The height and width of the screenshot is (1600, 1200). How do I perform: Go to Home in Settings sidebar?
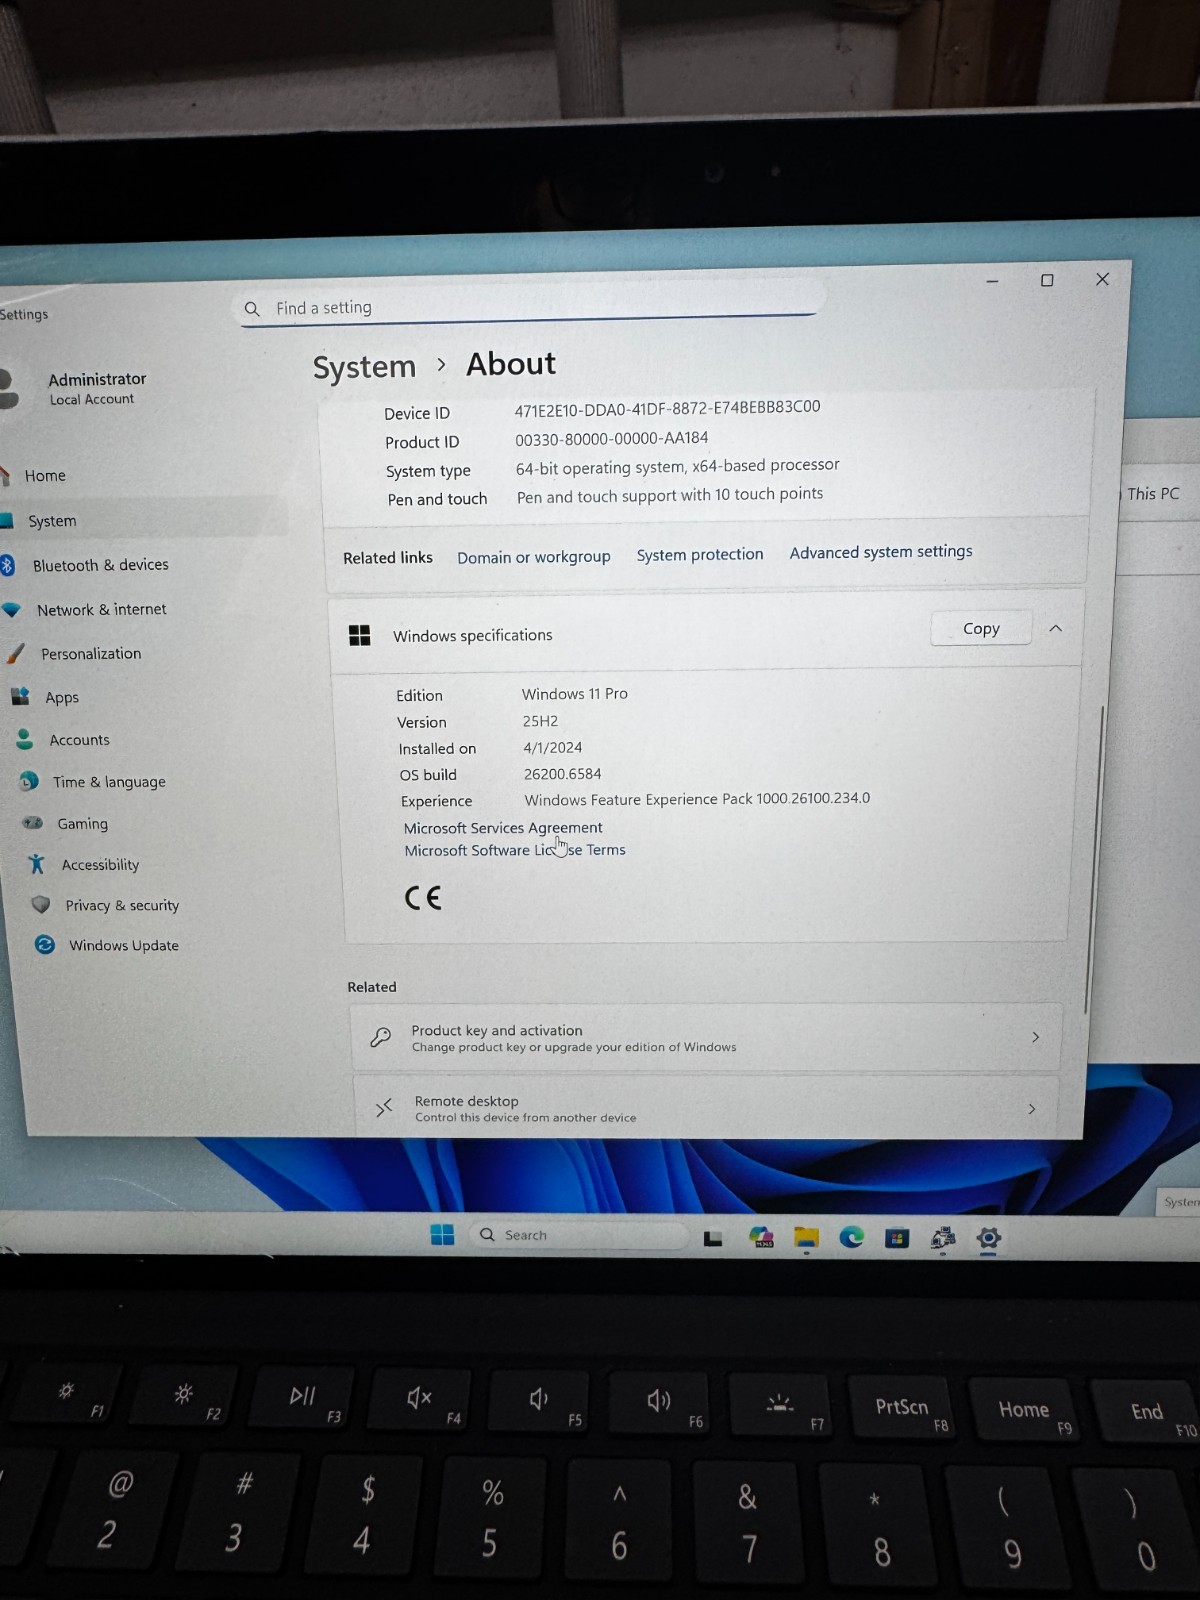[45, 476]
